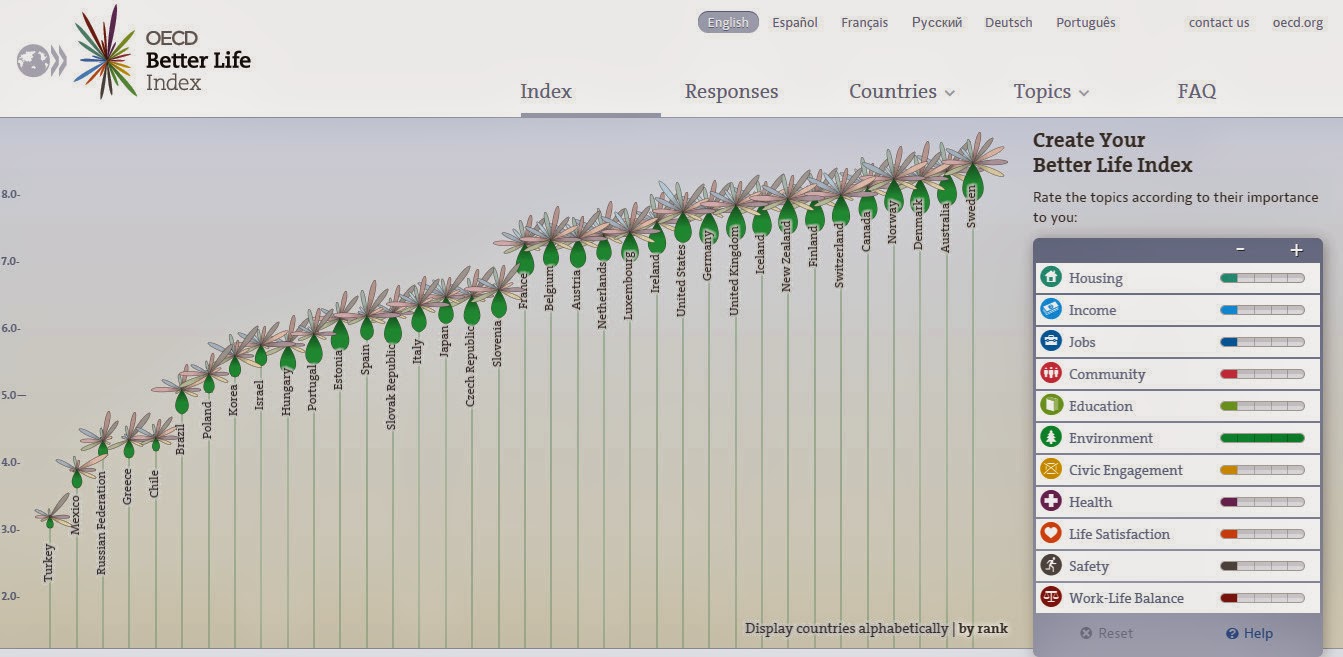Image resolution: width=1343 pixels, height=657 pixels.
Task: Adjust the Health importance slider
Action: (x=1262, y=502)
